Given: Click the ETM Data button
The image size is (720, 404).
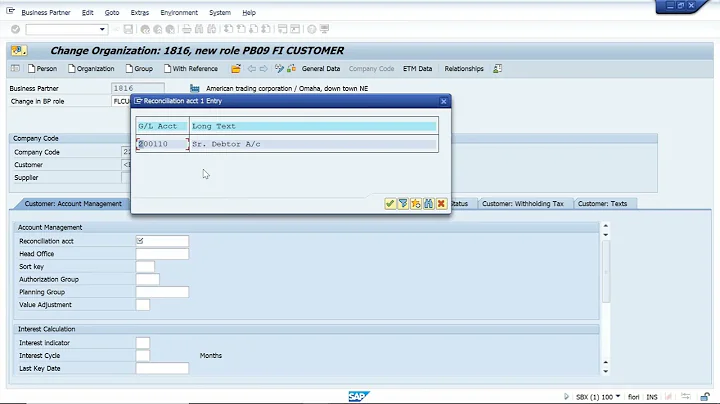Looking at the screenshot, I should point(417,68).
